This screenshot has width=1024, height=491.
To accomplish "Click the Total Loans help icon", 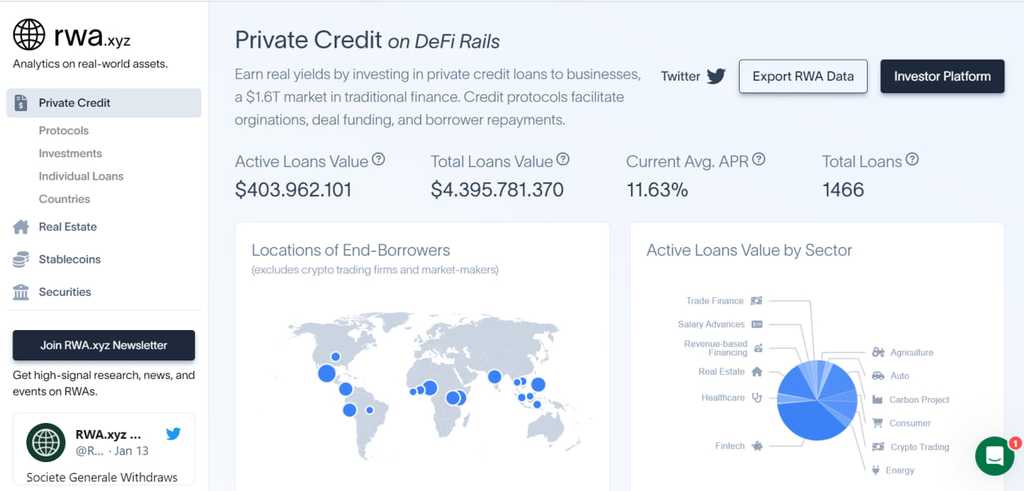I will [x=912, y=160].
